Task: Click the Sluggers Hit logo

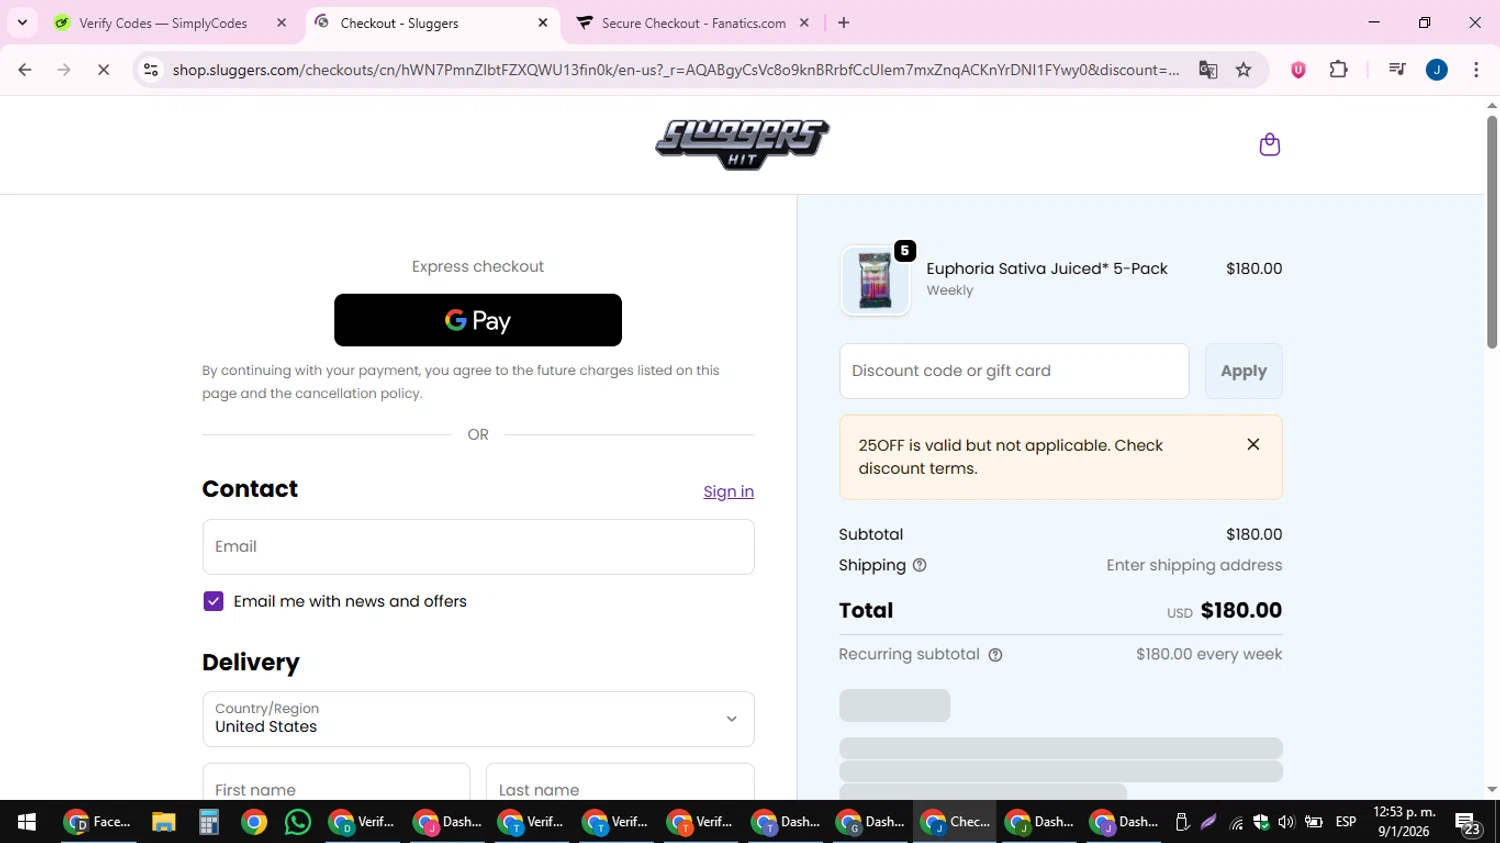Action: [x=742, y=145]
